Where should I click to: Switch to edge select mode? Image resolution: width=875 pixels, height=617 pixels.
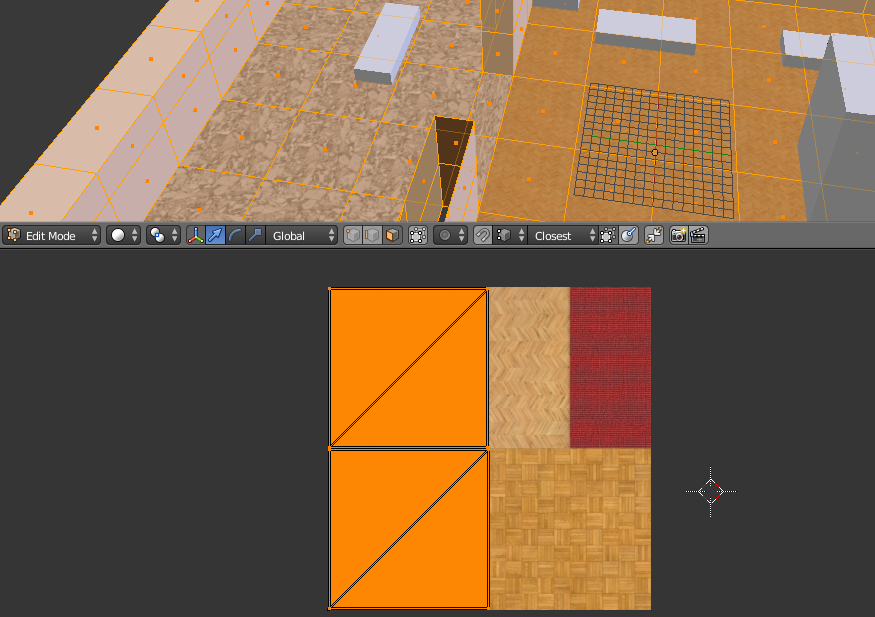372,236
